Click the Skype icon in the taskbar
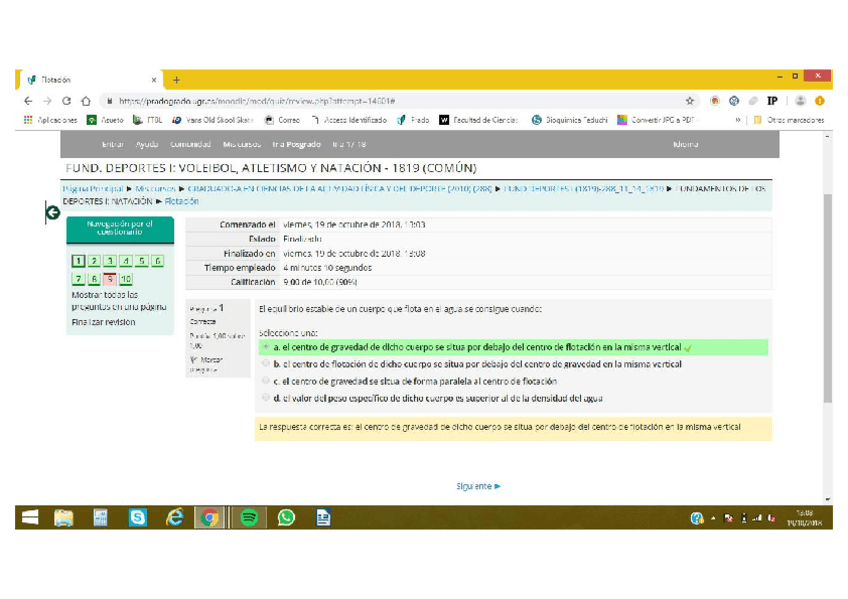The height and width of the screenshot is (599, 848). click(x=138, y=517)
